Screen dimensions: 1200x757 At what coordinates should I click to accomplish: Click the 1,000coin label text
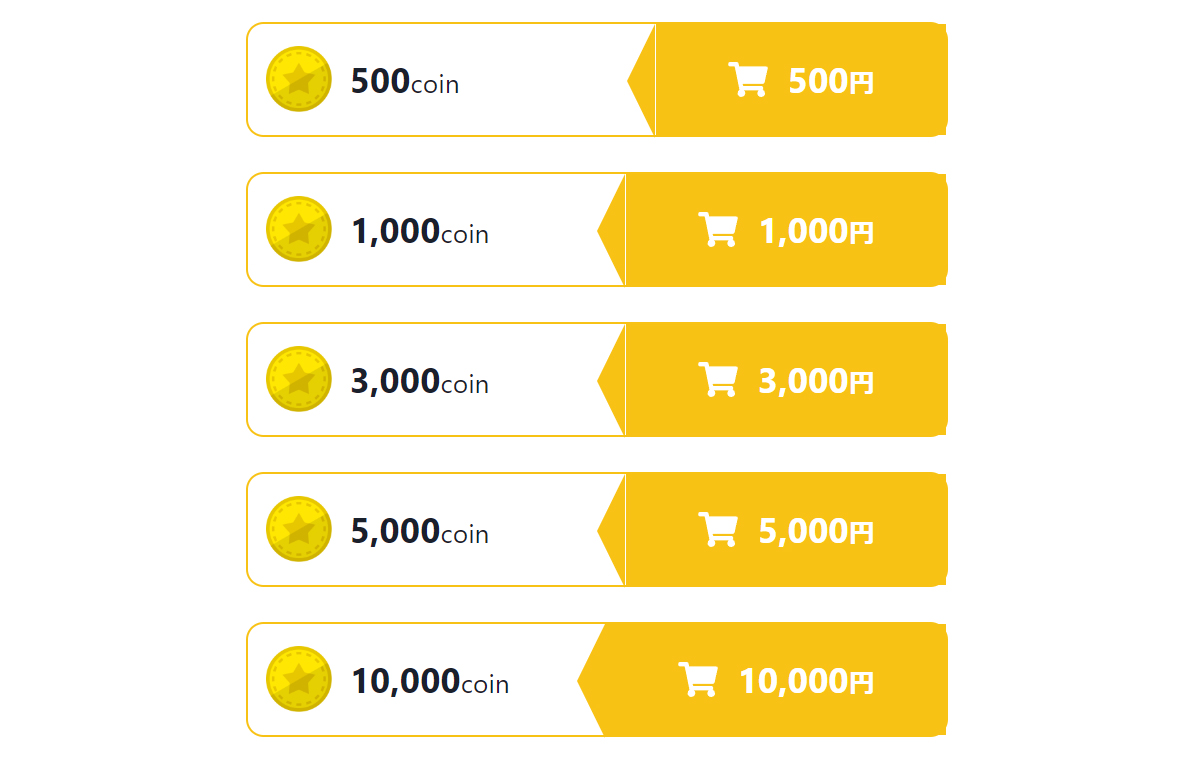point(420,232)
